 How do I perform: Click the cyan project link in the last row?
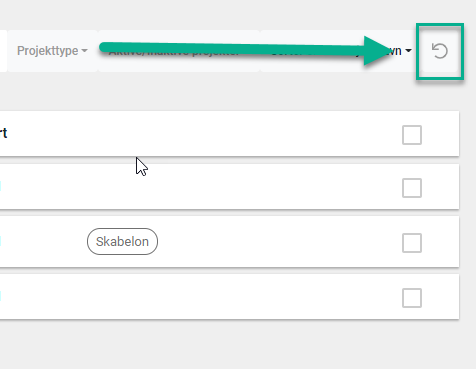[x=0, y=296]
